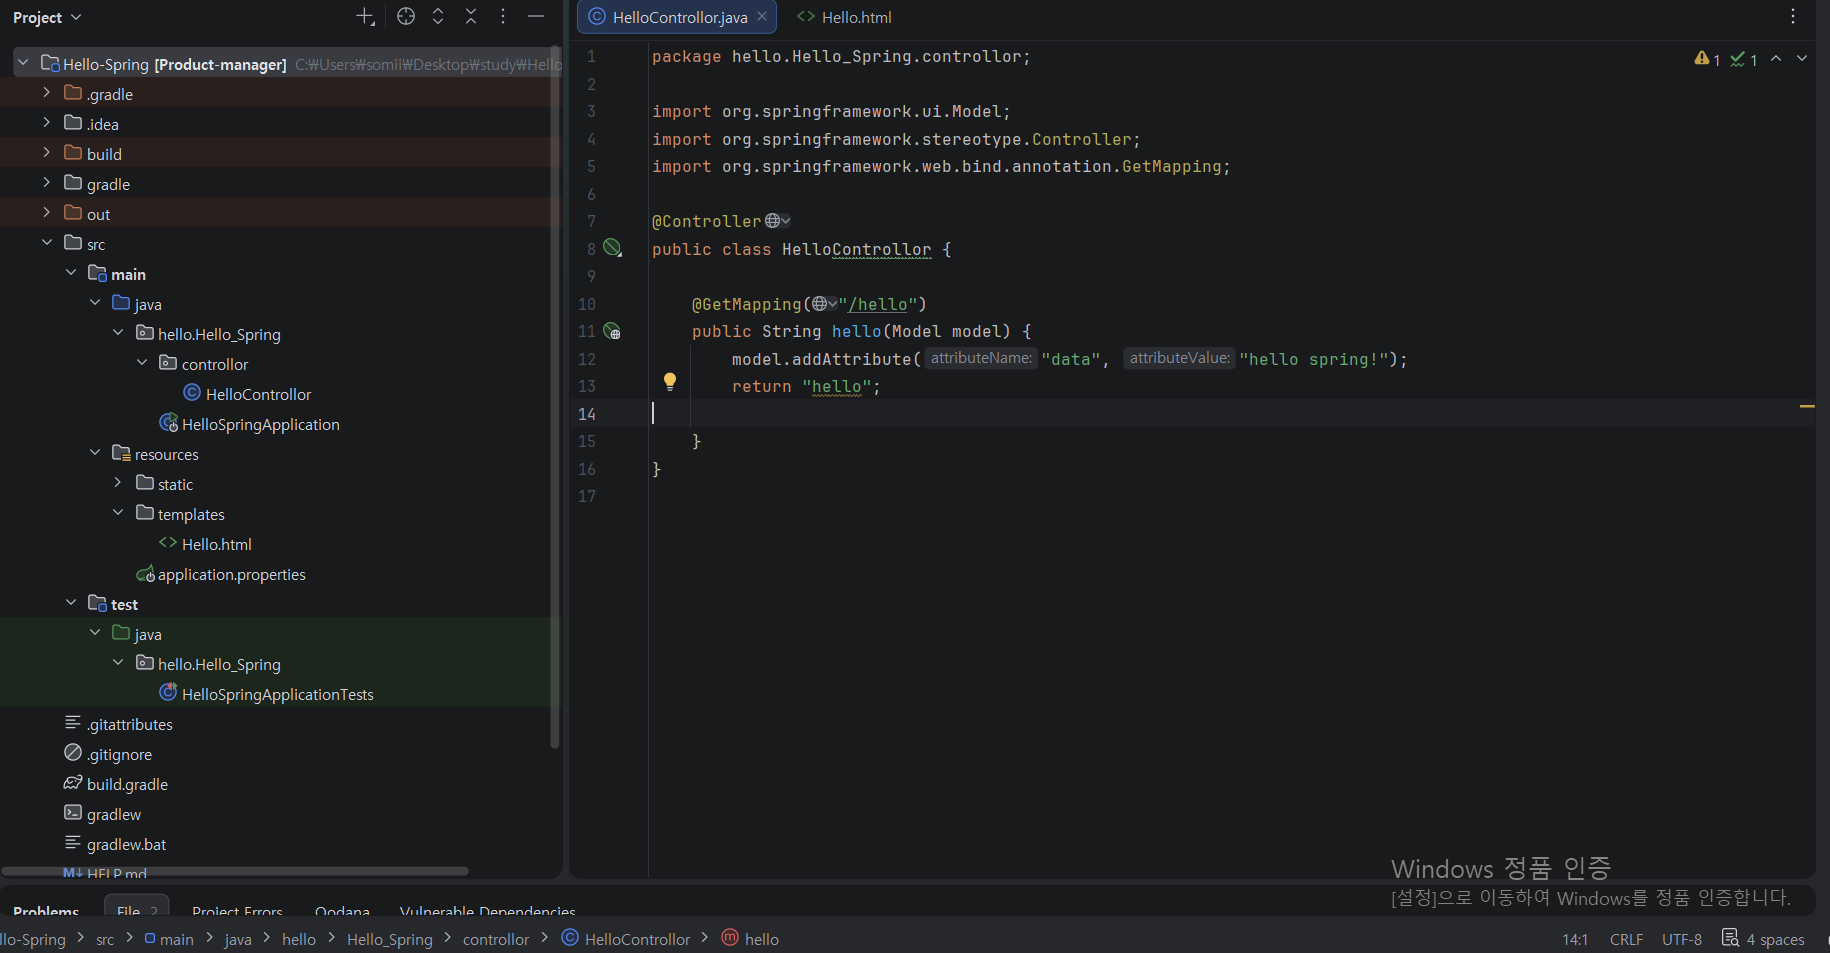The width and height of the screenshot is (1830, 953).
Task: Click the yellow light bulb intention icon
Action: (x=670, y=381)
